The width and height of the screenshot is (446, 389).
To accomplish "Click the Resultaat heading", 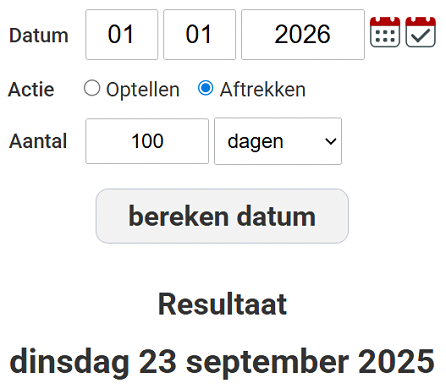I will [x=222, y=304].
